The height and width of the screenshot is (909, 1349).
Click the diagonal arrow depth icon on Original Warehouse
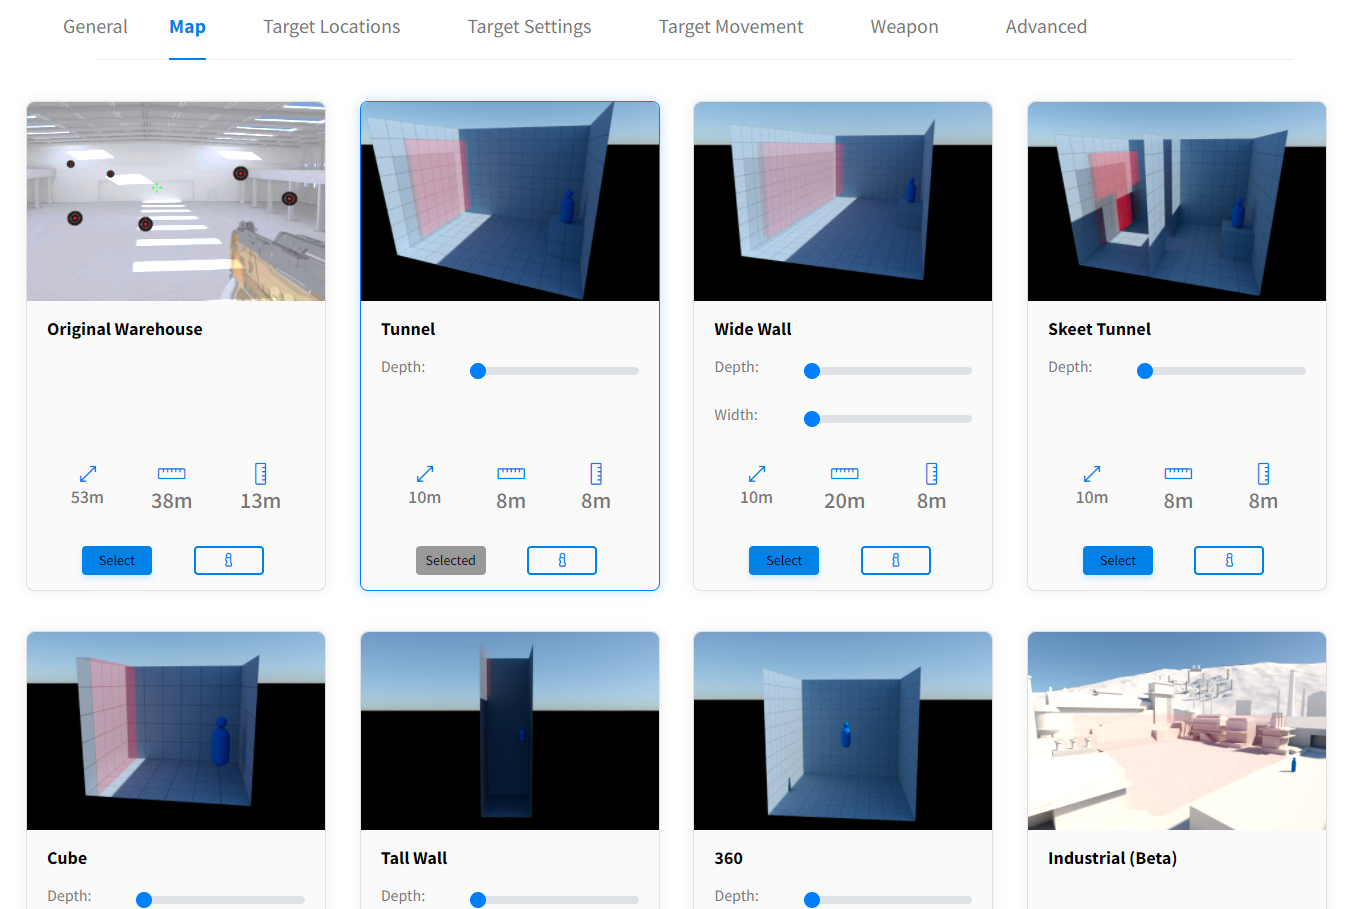[x=88, y=473]
